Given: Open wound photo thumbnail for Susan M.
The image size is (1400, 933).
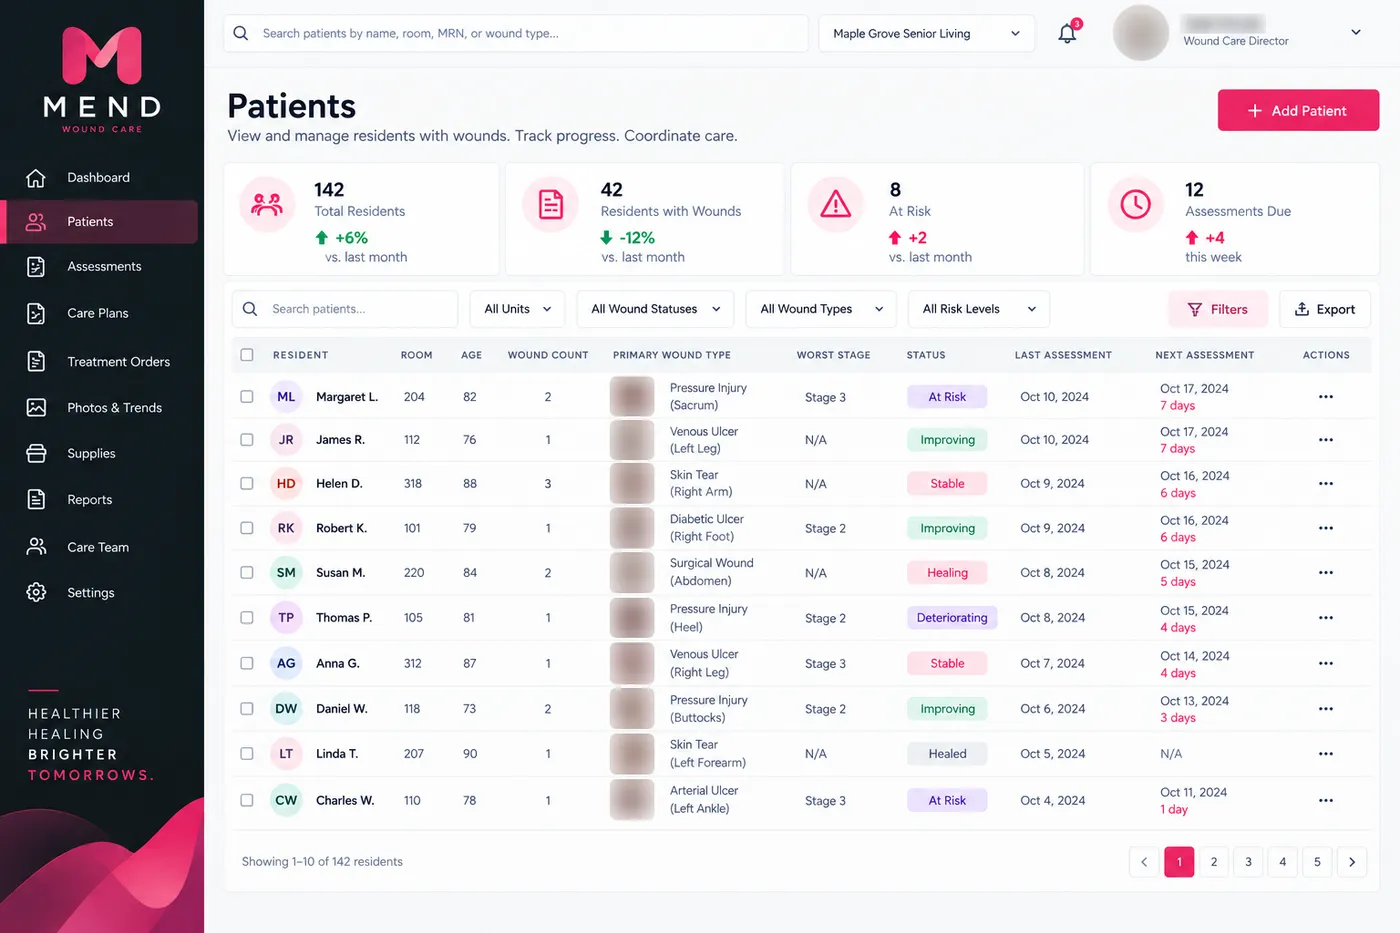Looking at the screenshot, I should pos(632,573).
